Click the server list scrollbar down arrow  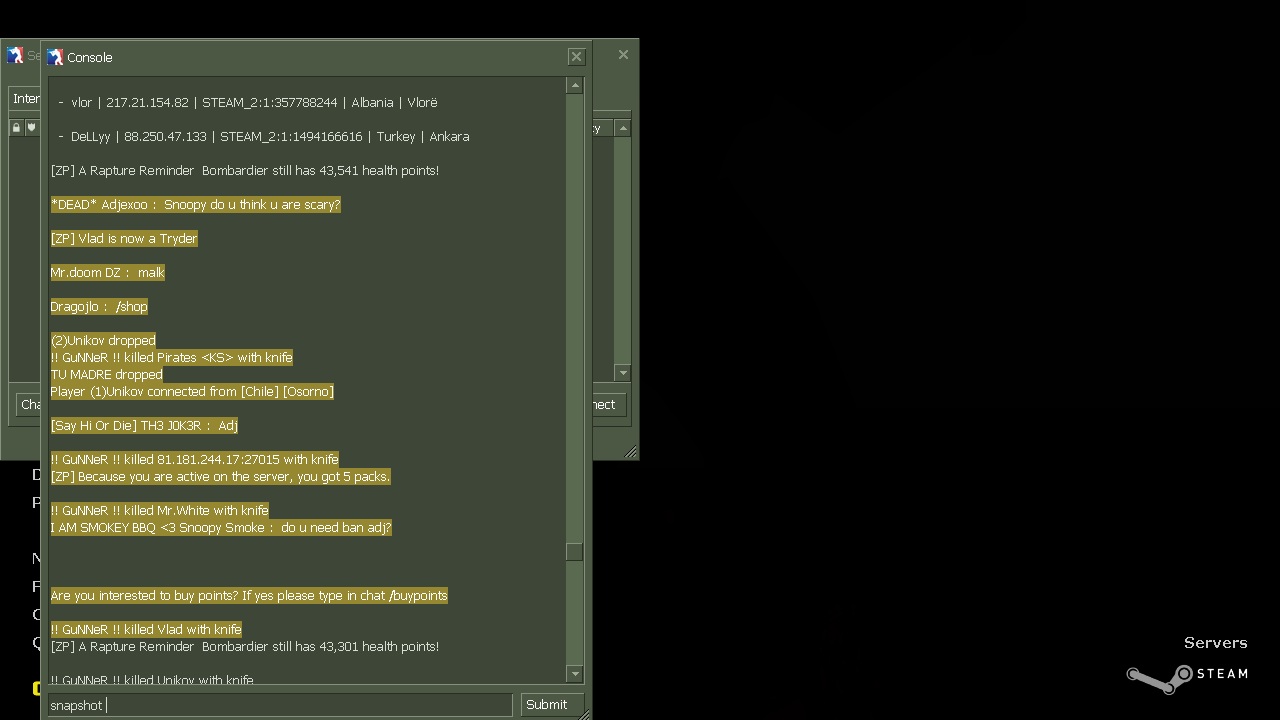click(x=623, y=372)
